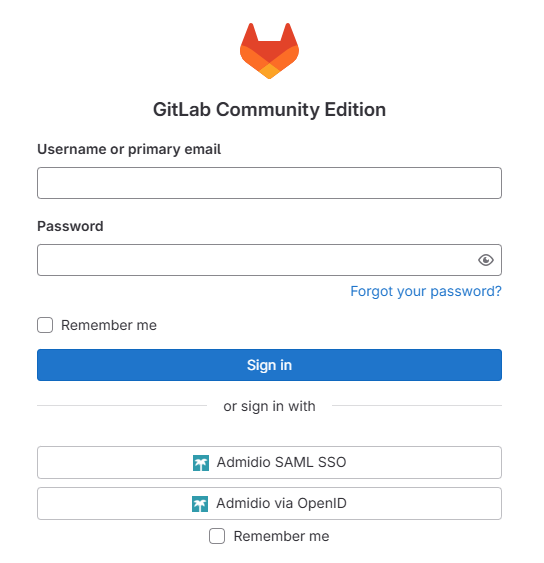
Task: Click the Remember me text below Admidio via OpenID
Action: [282, 536]
